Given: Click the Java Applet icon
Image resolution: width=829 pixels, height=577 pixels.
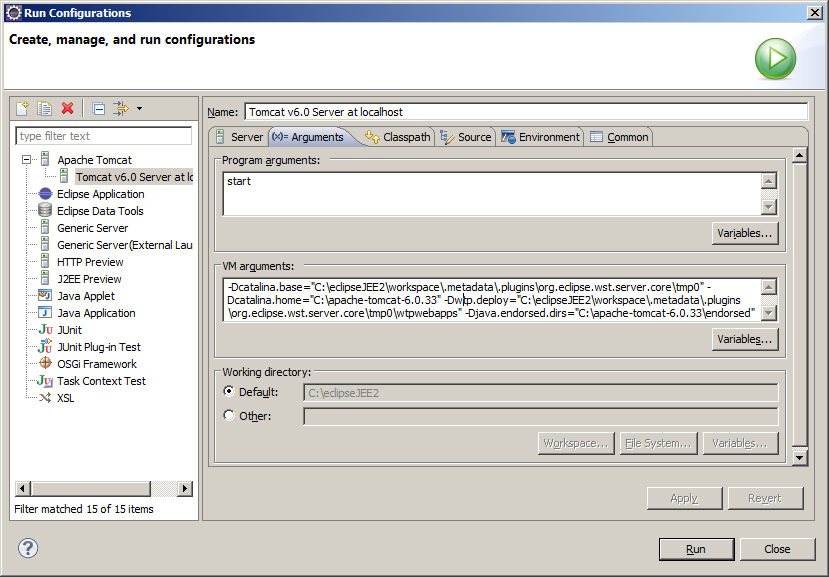Looking at the screenshot, I should [x=45, y=296].
